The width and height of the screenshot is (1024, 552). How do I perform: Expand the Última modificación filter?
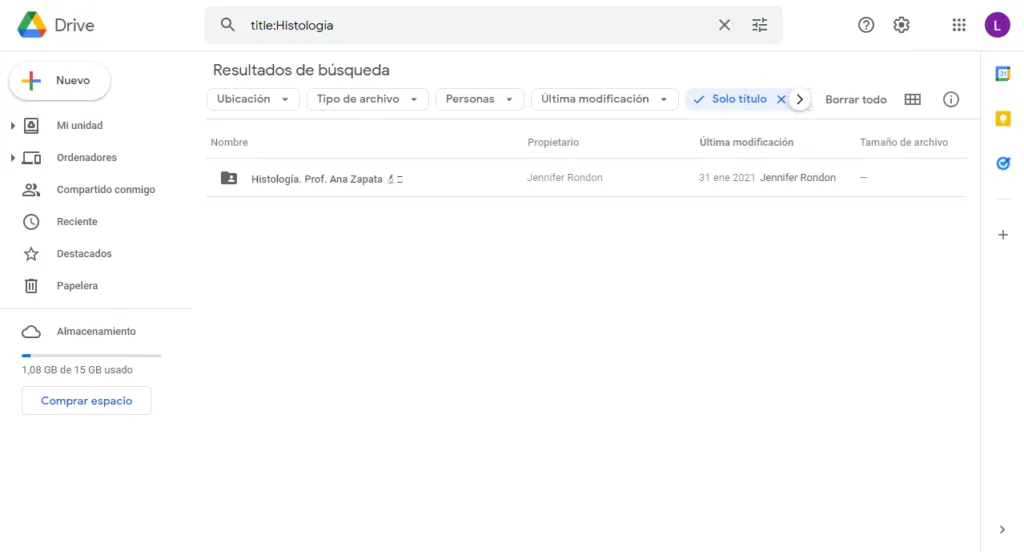coord(604,99)
